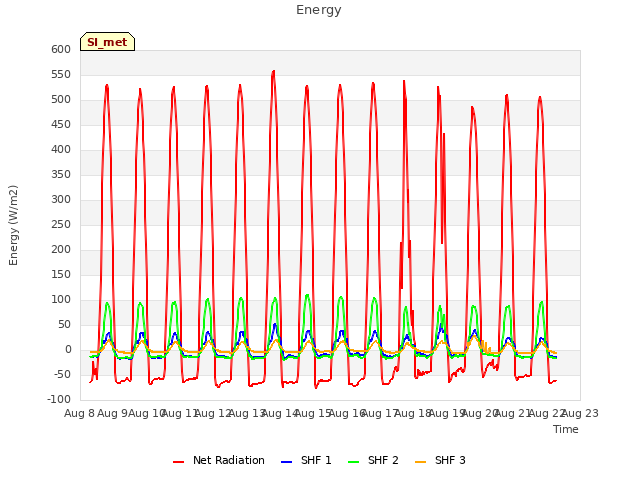Viewport: 640px width, 480px height.
Task: Click the 500 y-axis tick label
Action: (61, 100)
